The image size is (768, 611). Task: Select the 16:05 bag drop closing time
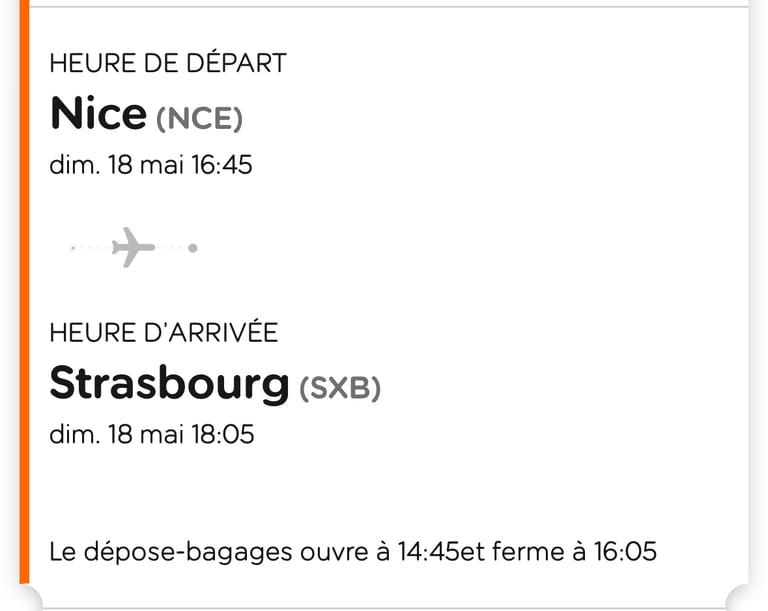(x=625, y=551)
